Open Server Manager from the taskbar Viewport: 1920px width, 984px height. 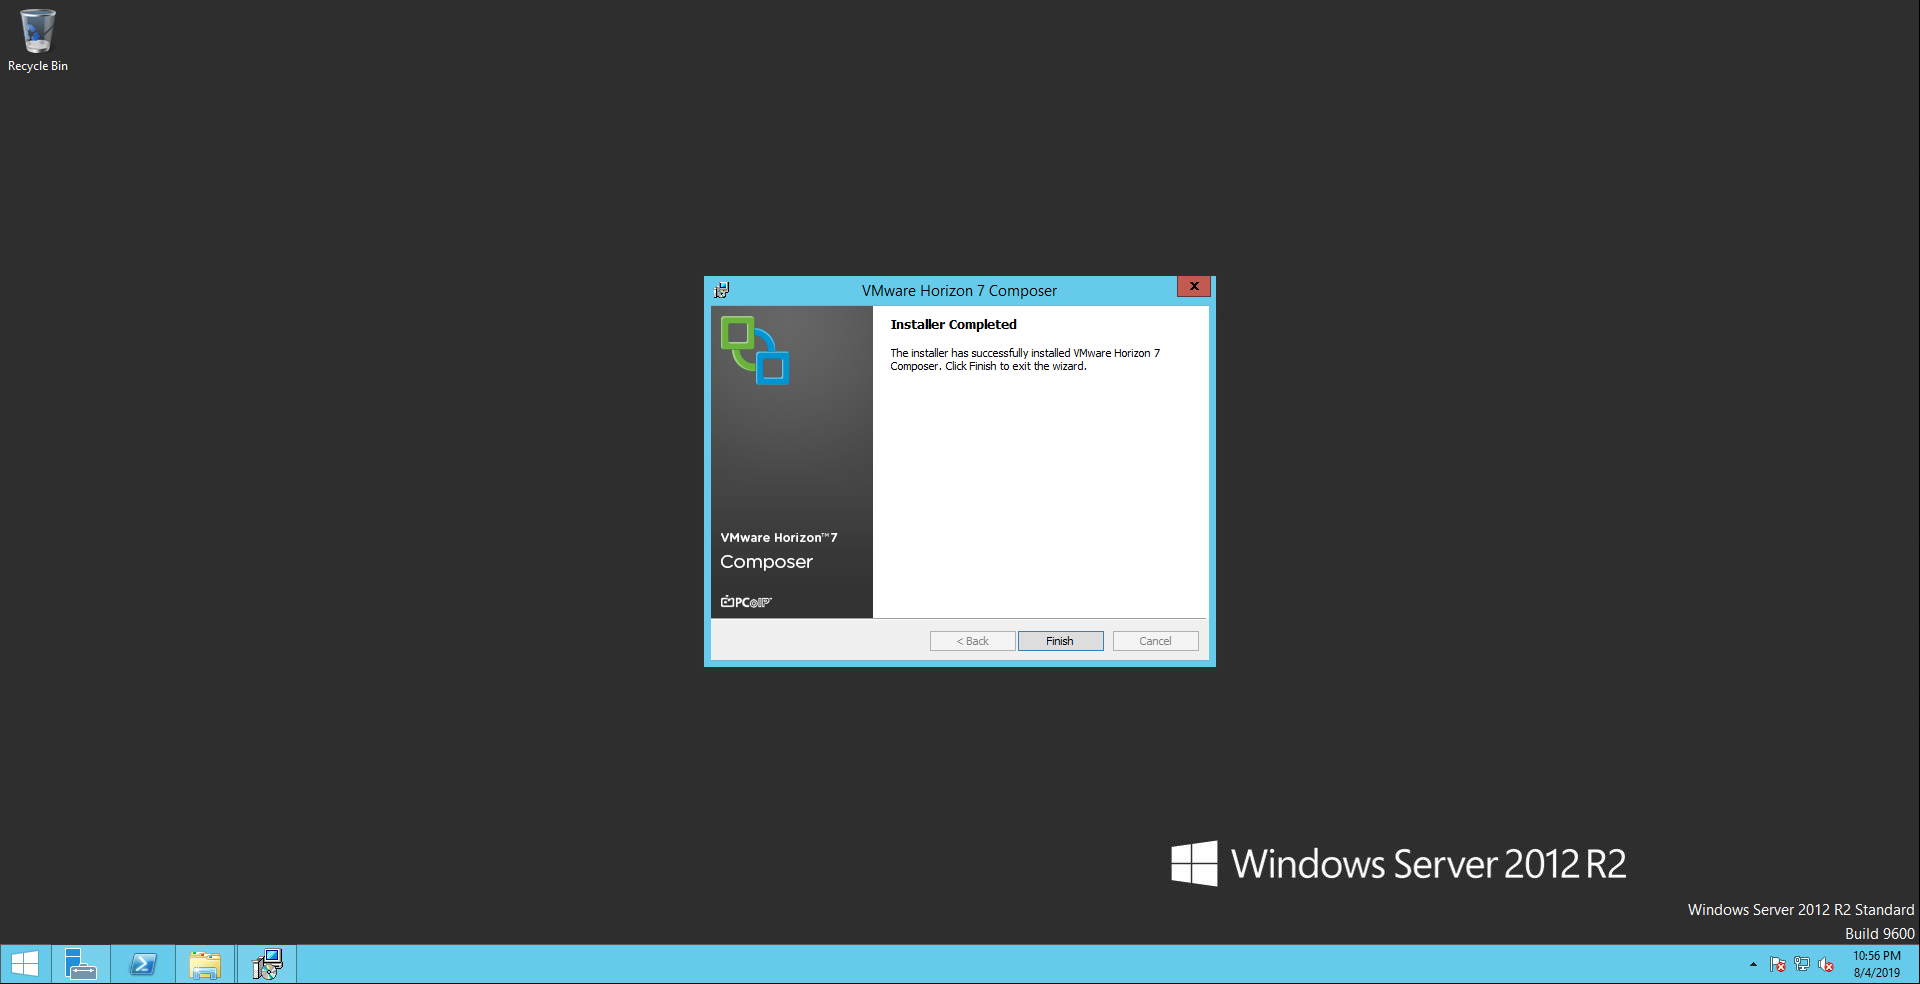(80, 964)
